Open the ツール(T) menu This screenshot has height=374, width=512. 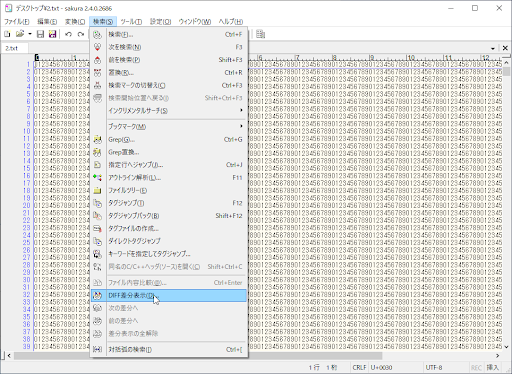[x=131, y=22]
